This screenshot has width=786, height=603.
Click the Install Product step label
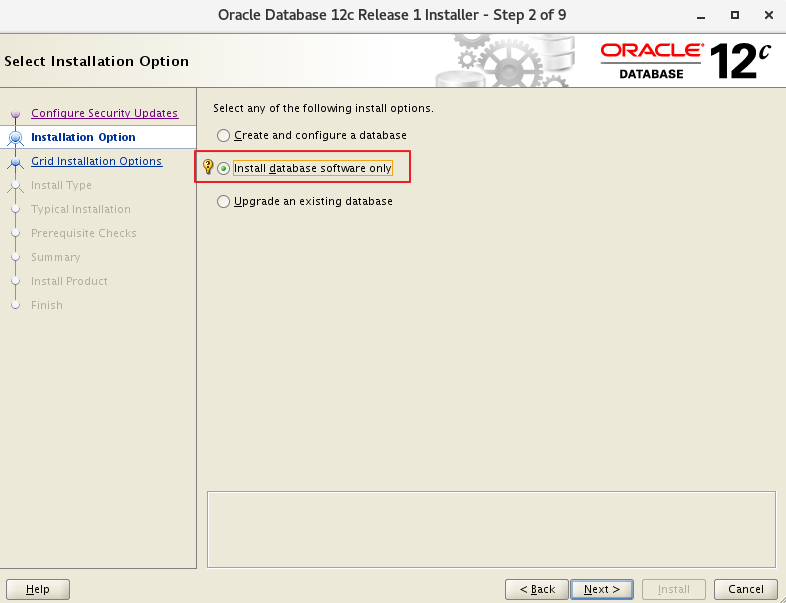pos(69,282)
